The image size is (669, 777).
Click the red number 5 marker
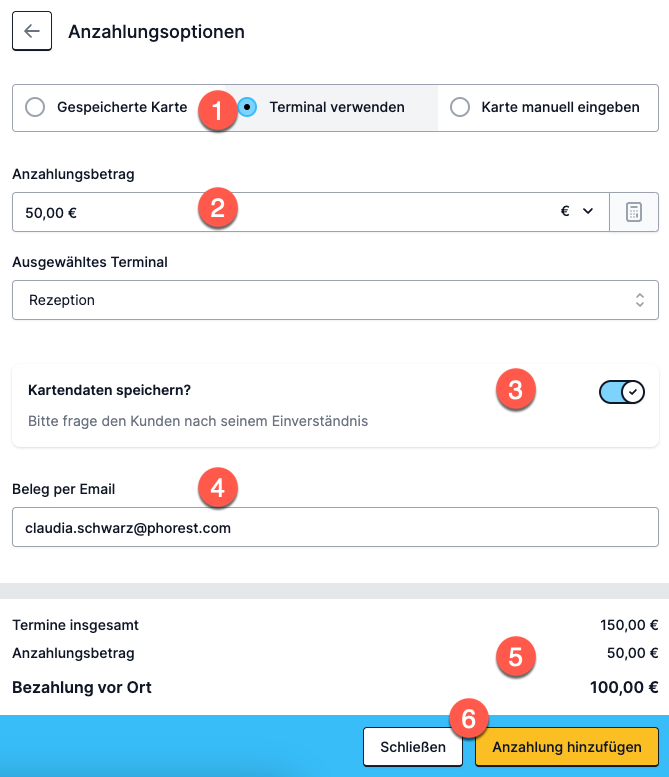515,657
